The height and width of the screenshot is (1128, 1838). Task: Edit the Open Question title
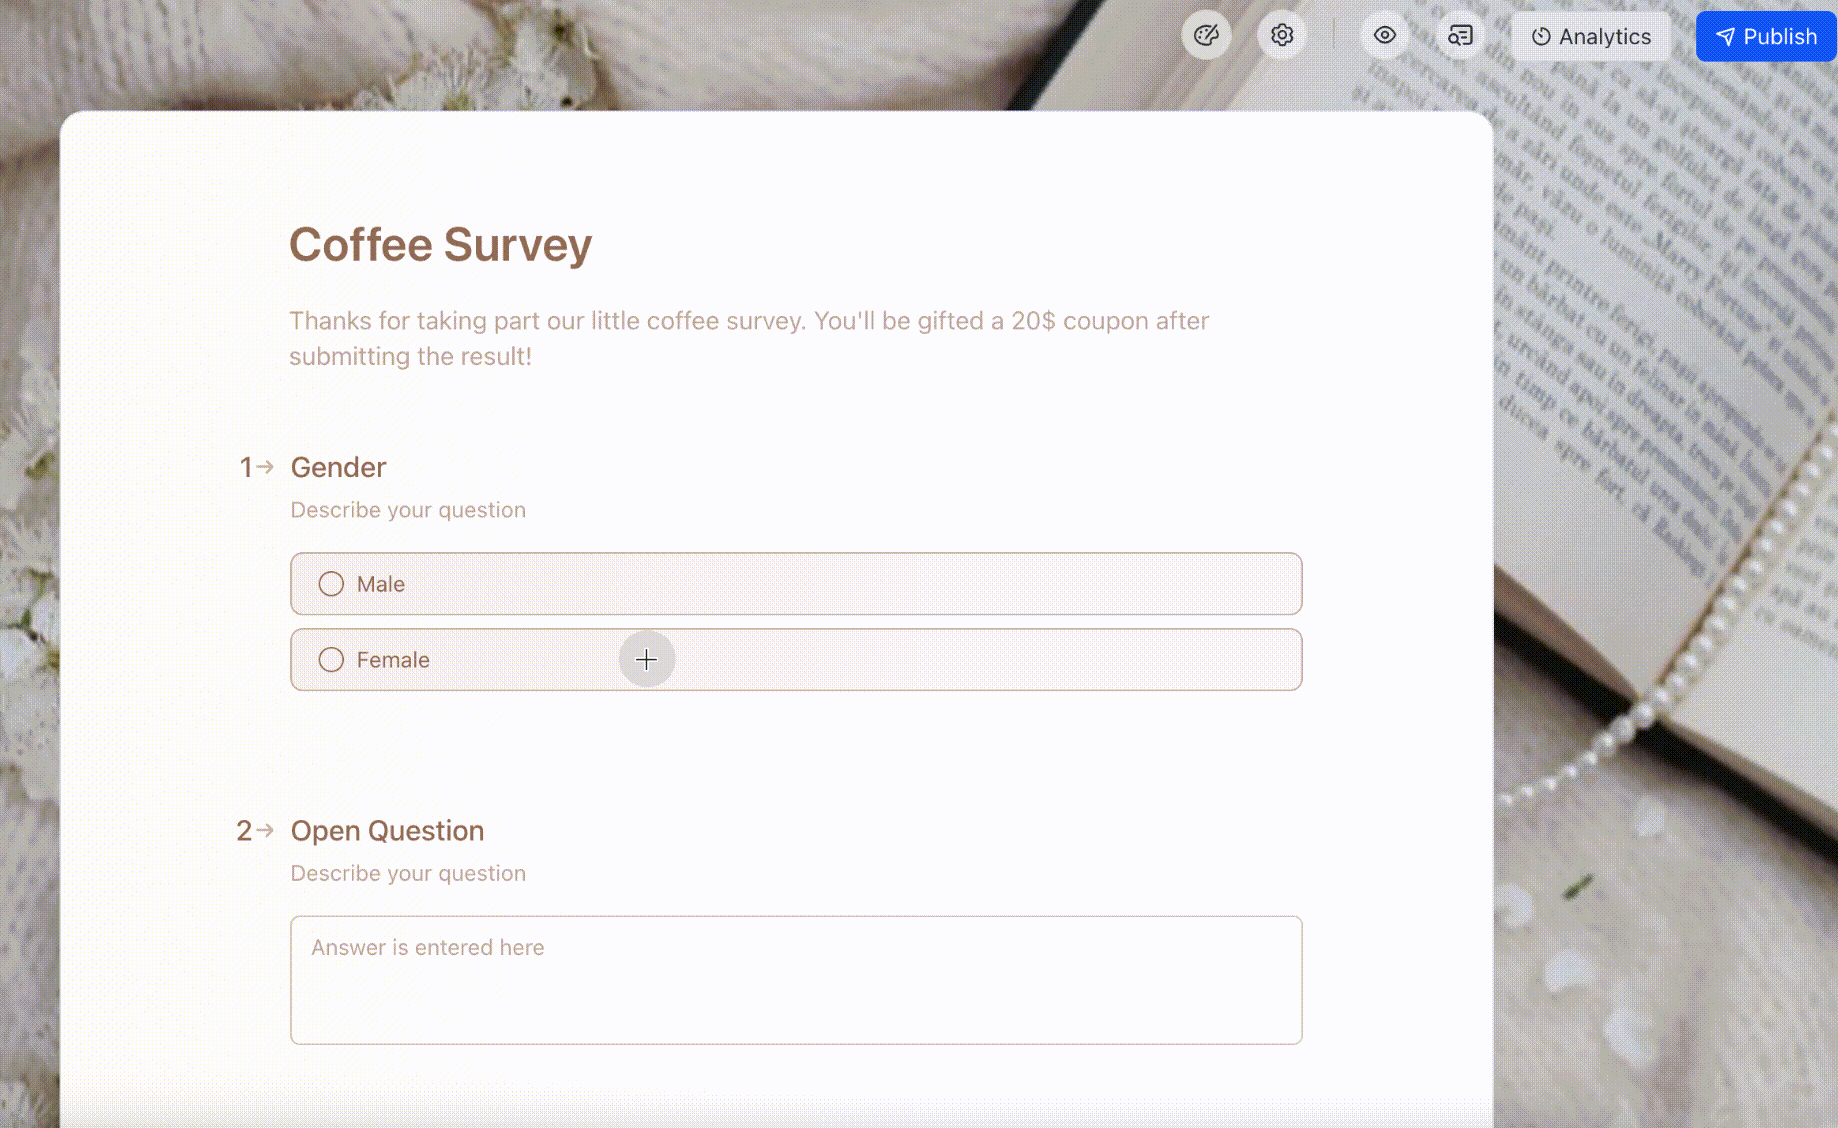387,831
